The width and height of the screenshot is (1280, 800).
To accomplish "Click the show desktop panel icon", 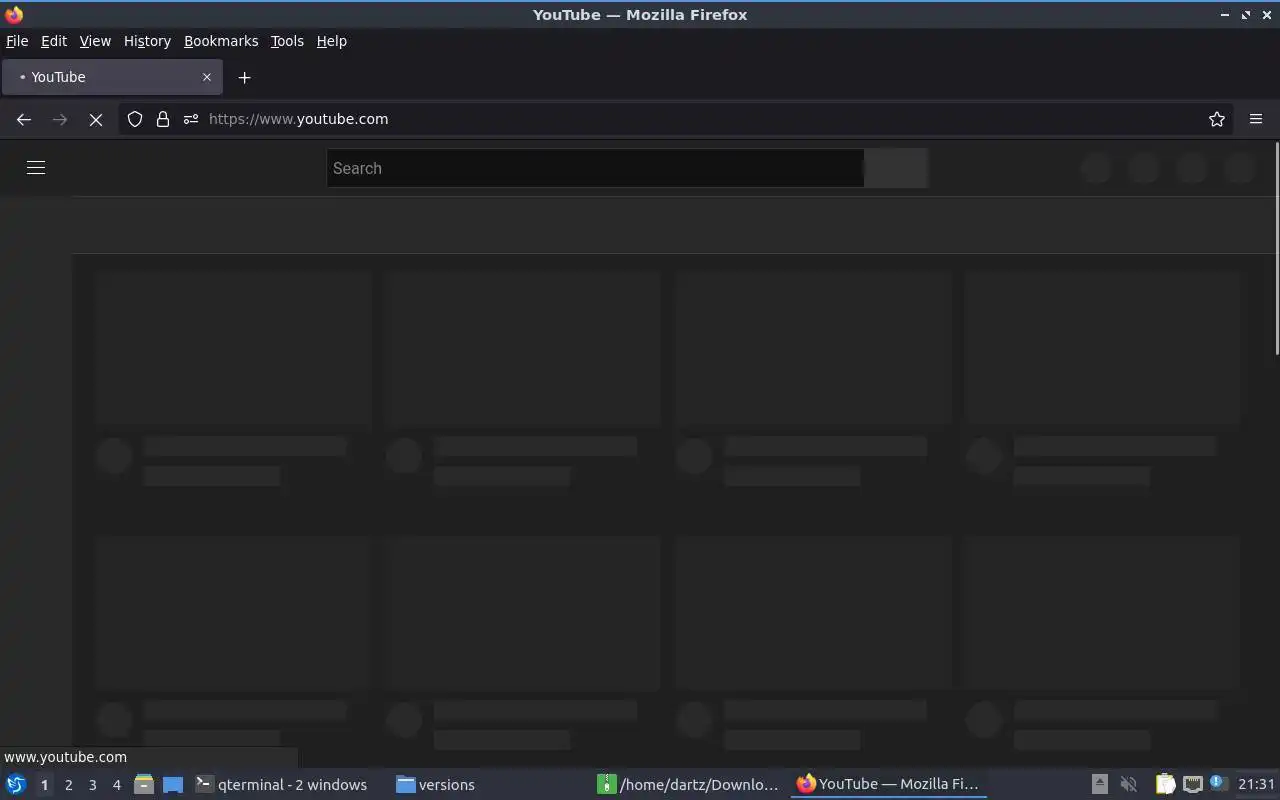I will (173, 785).
